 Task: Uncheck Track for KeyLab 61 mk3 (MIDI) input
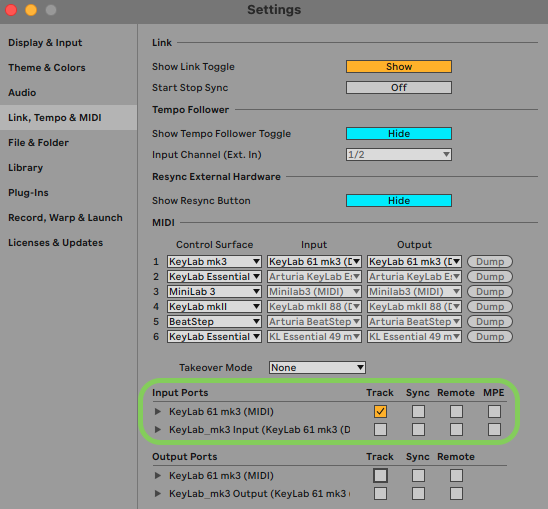380,411
